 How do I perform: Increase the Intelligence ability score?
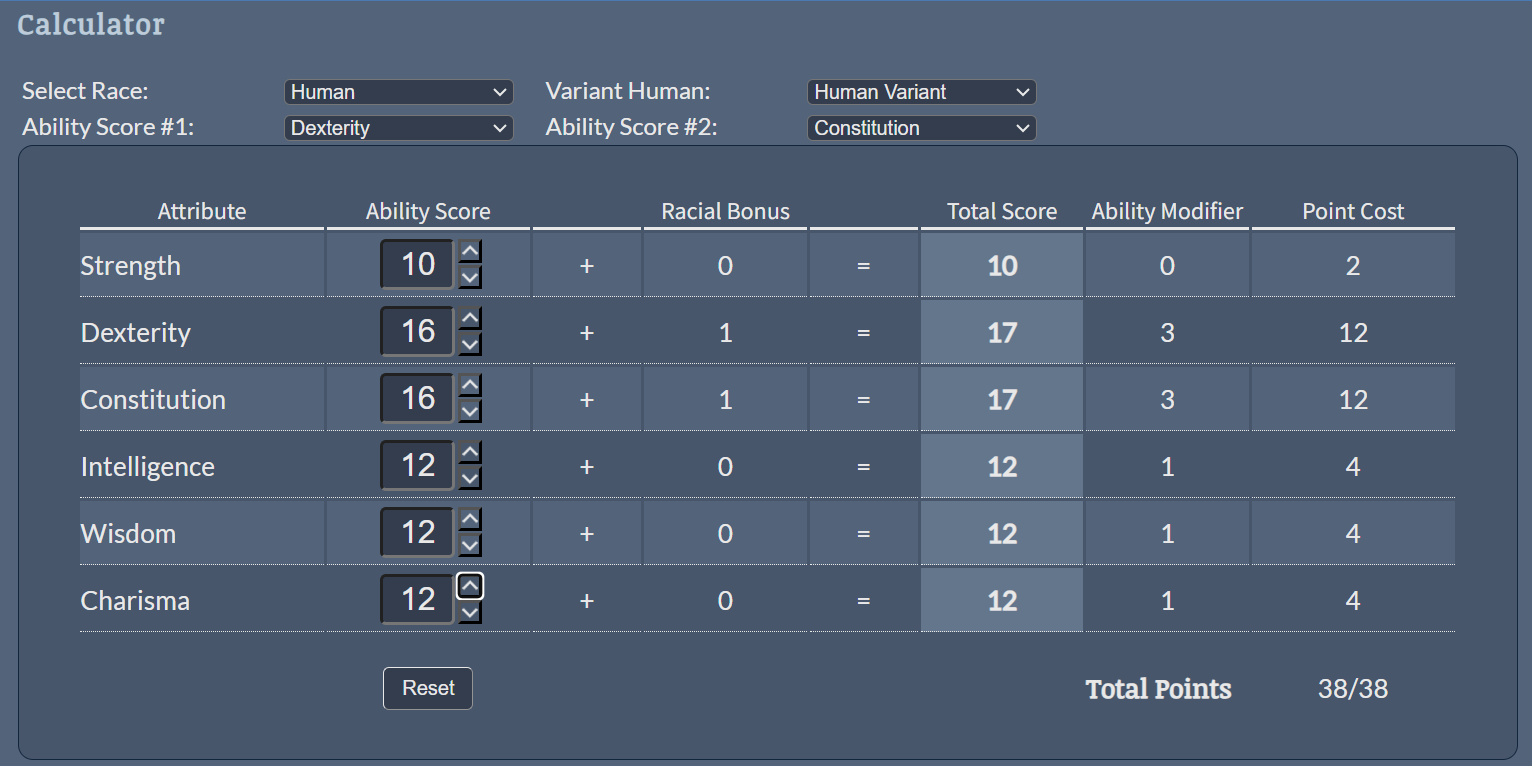pos(470,452)
